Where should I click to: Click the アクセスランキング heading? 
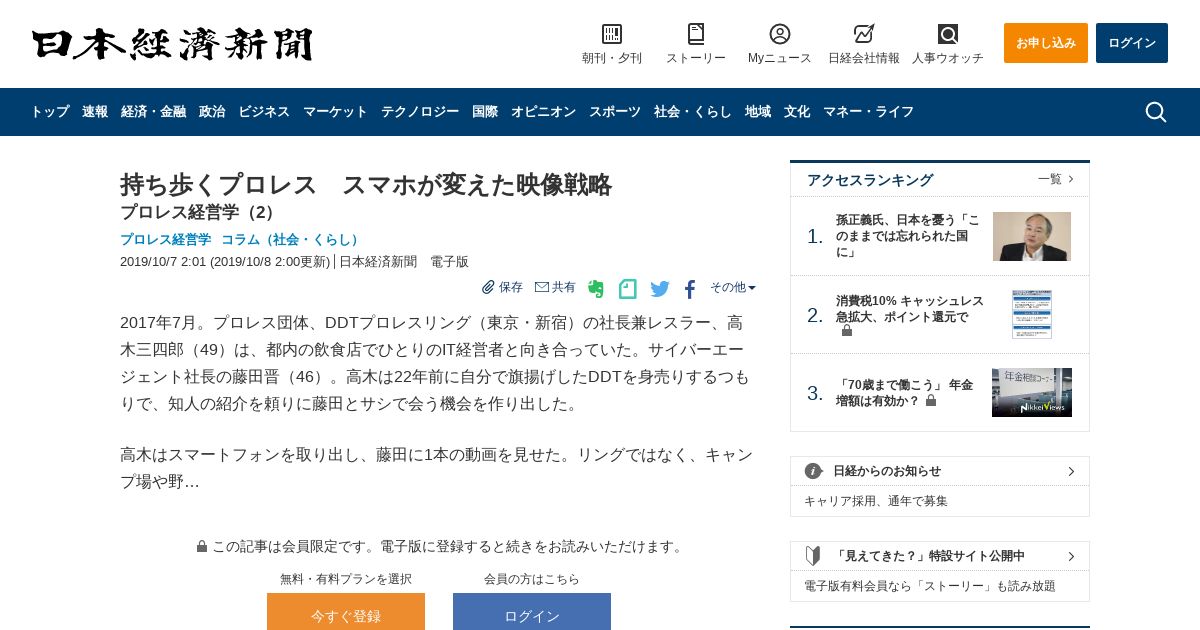pos(870,180)
